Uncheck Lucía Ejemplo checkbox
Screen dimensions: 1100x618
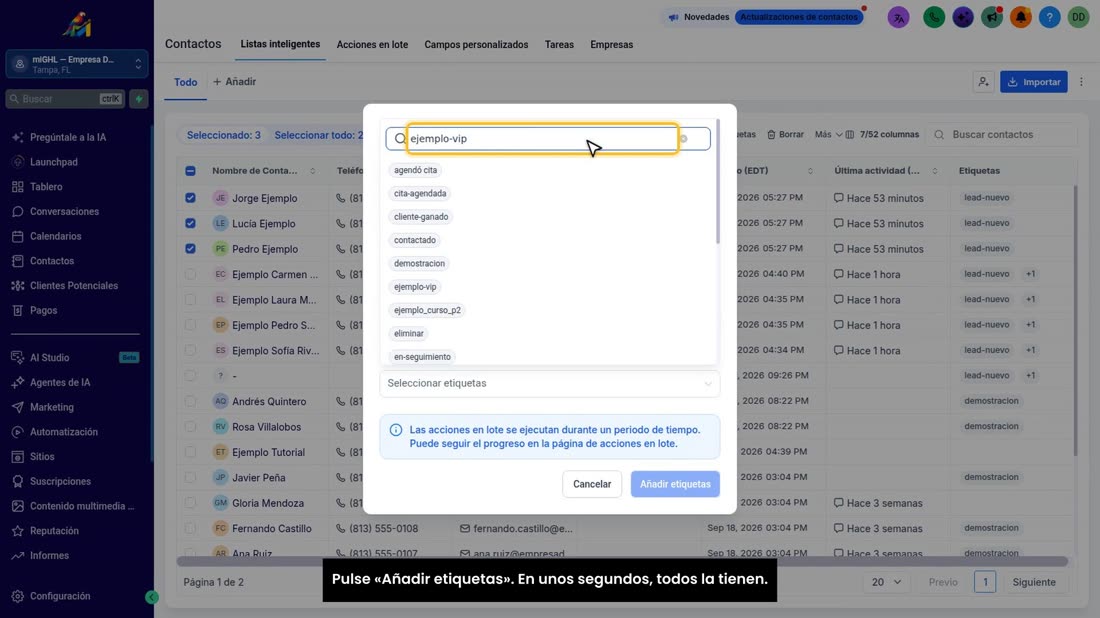coord(190,223)
